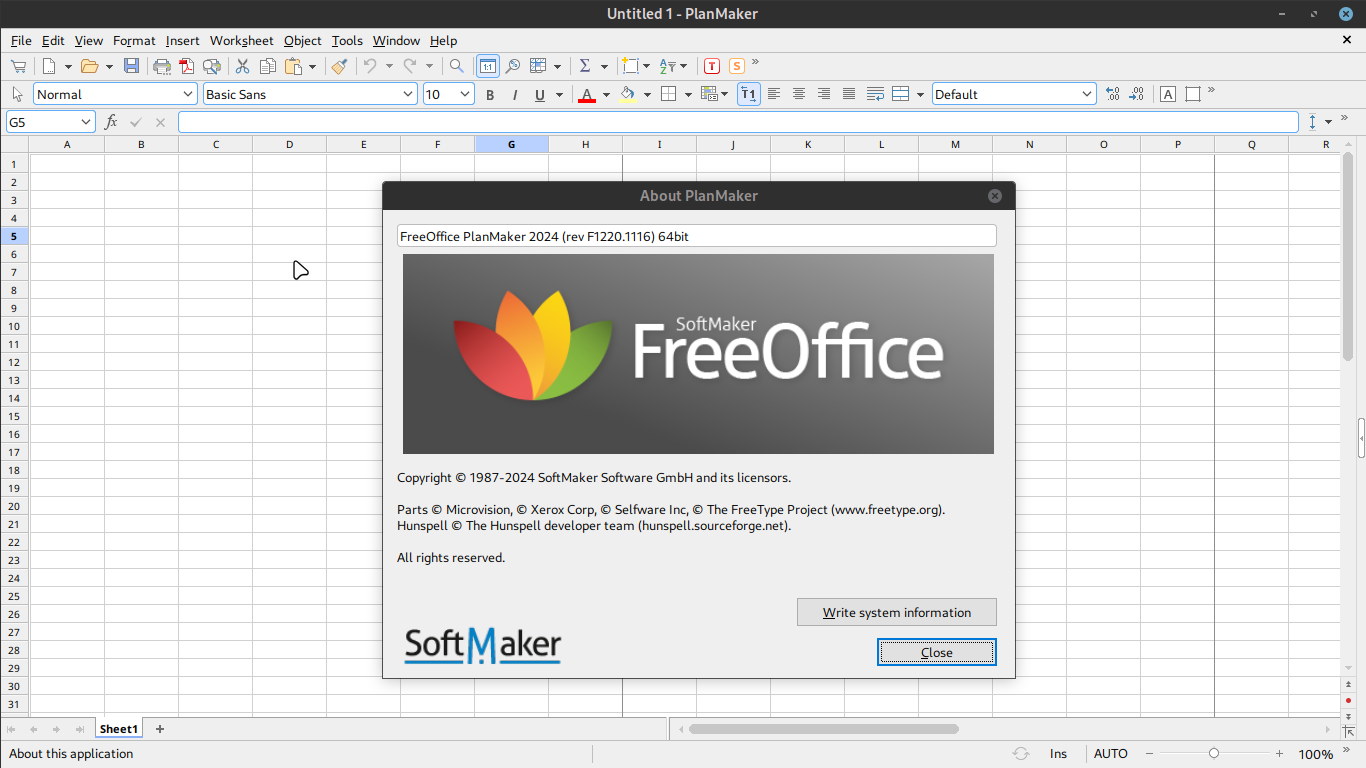Click the fx insert function icon
Image resolution: width=1366 pixels, height=768 pixels.
click(x=111, y=122)
